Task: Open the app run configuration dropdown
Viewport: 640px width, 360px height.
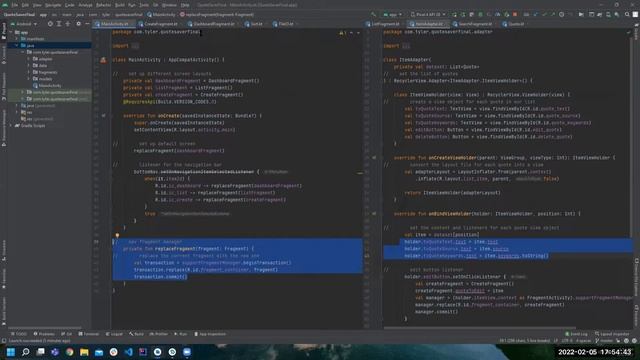Action: (x=393, y=14)
